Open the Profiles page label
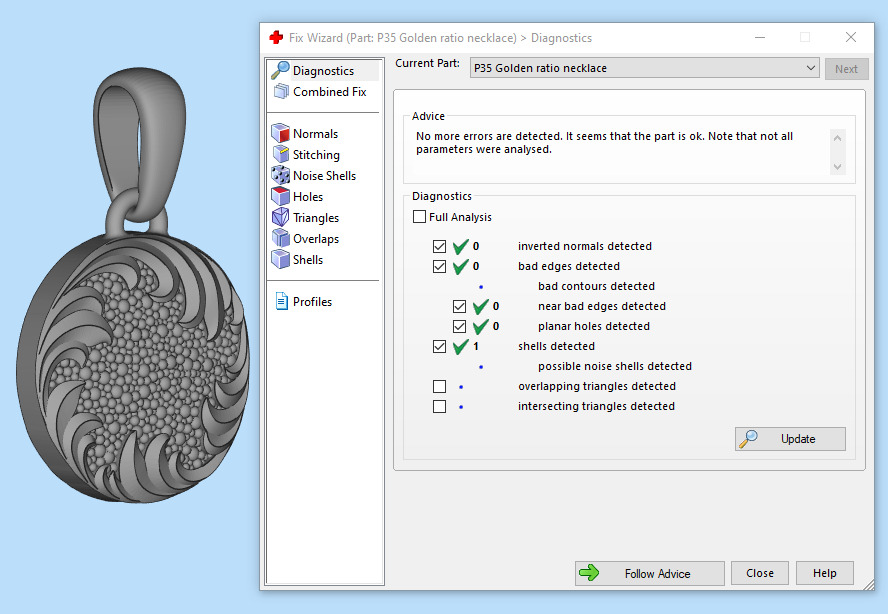This screenshot has height=614, width=888. [312, 301]
